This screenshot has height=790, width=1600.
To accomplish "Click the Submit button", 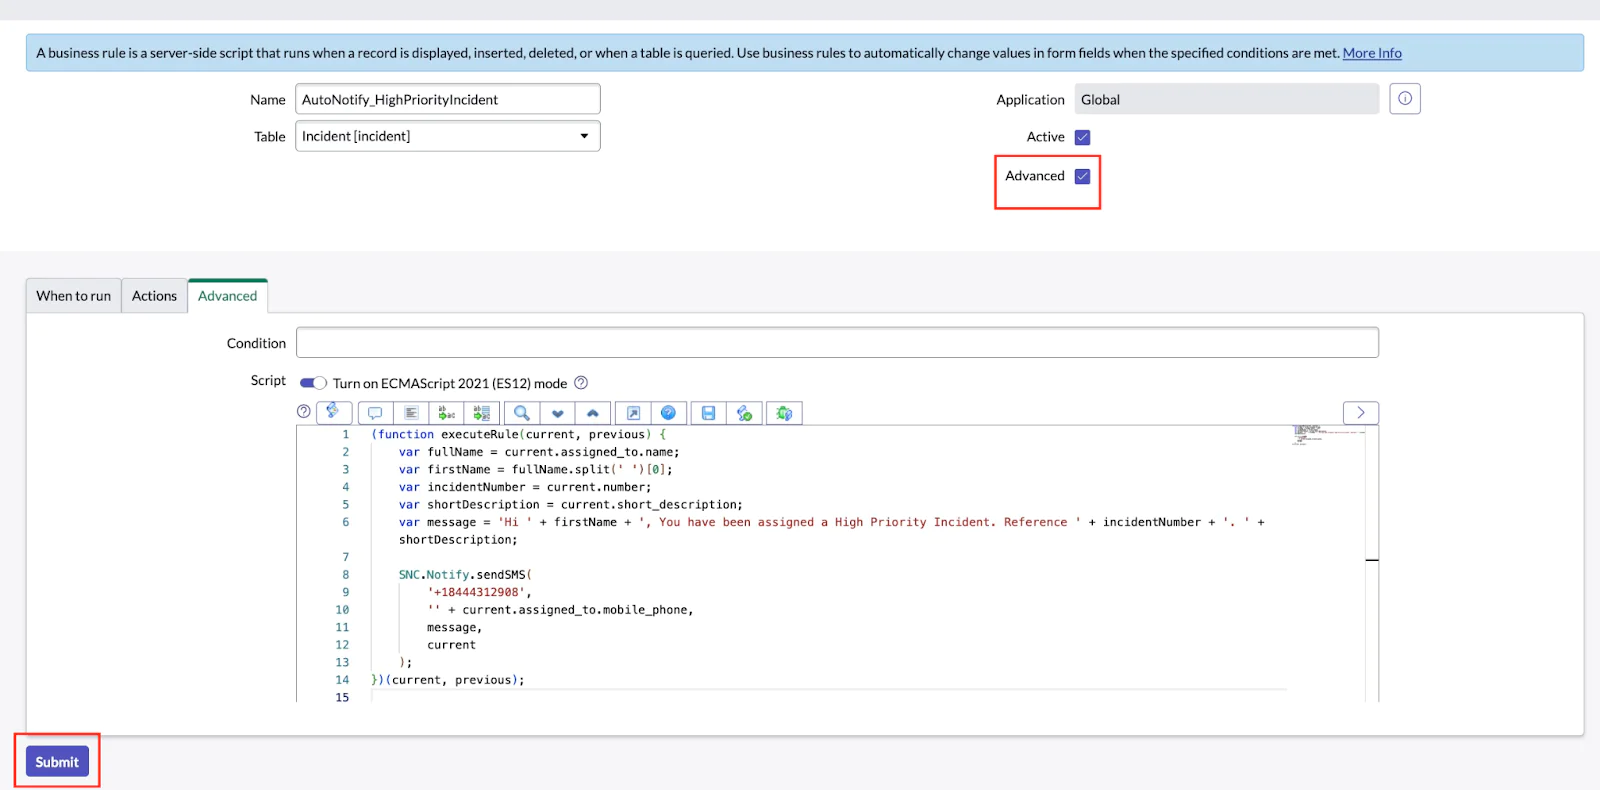I will click(57, 762).
